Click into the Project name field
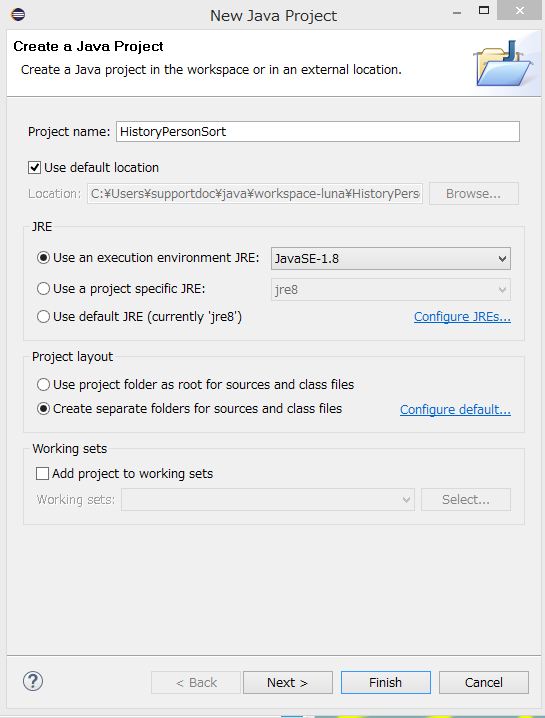This screenshot has height=718, width=545. click(318, 132)
